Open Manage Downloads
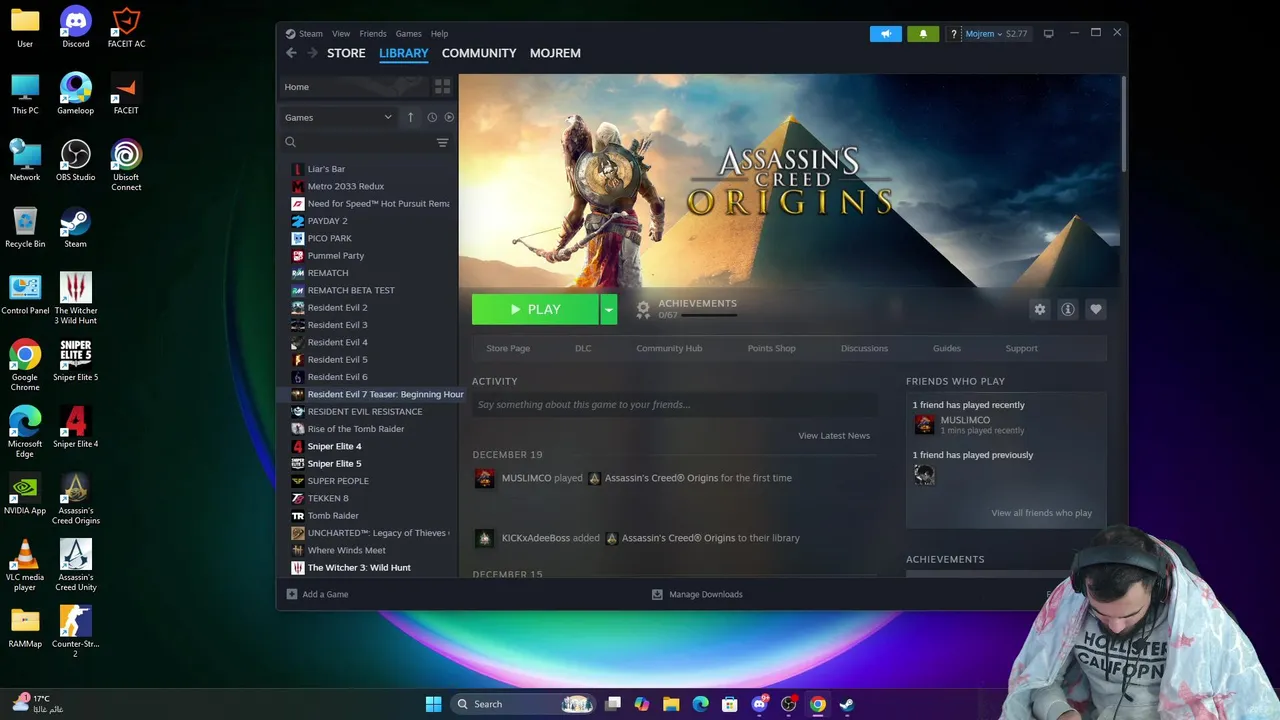This screenshot has width=1280, height=720. point(697,594)
